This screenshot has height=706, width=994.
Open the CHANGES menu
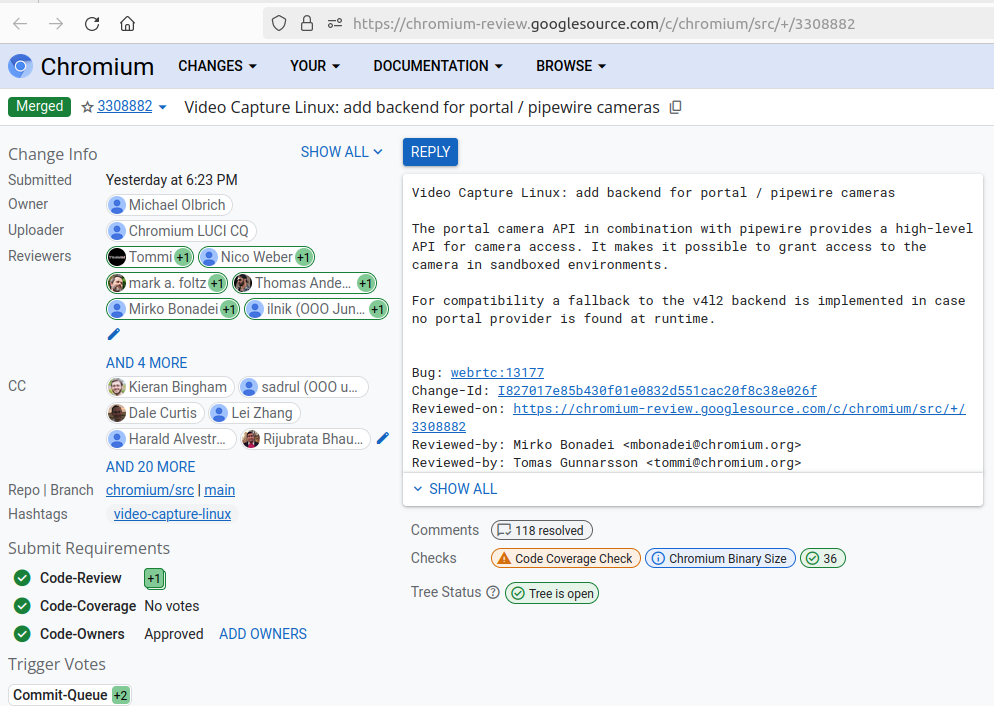coord(217,66)
